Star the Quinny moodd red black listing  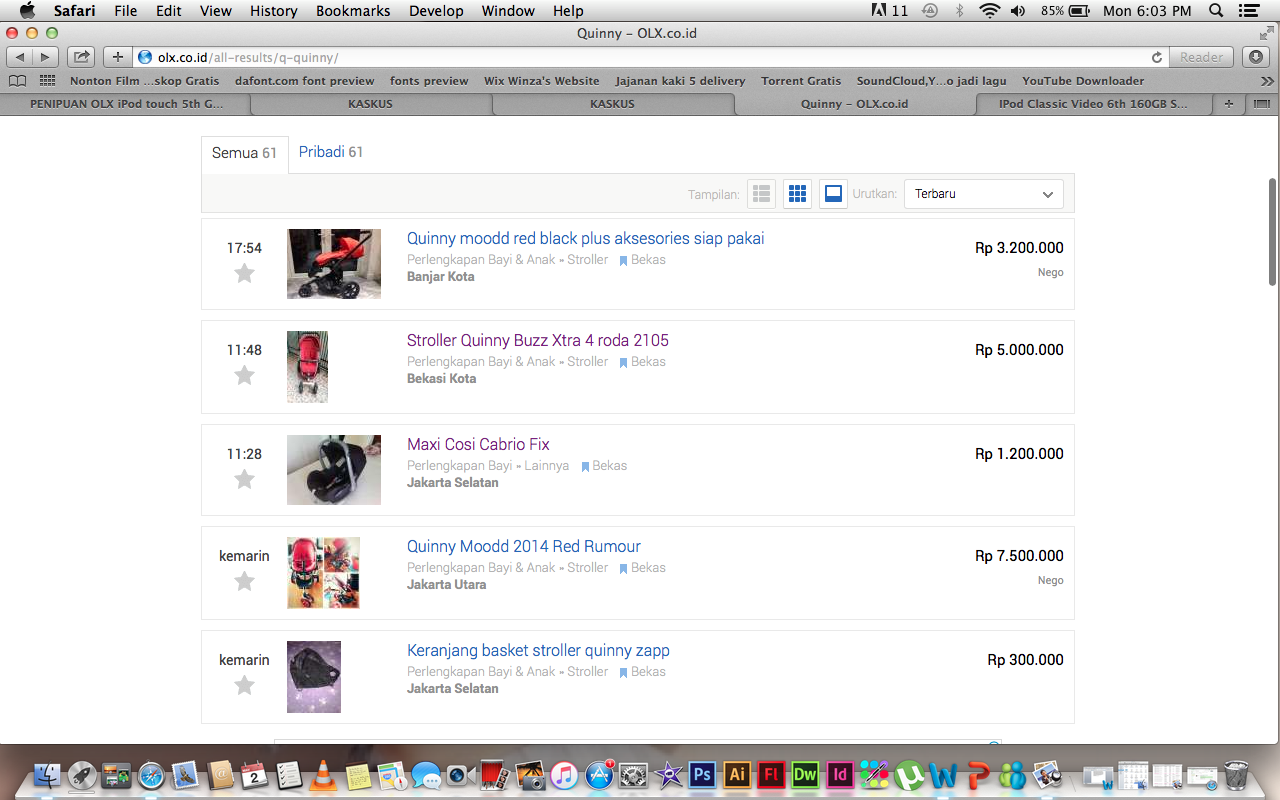(x=244, y=273)
